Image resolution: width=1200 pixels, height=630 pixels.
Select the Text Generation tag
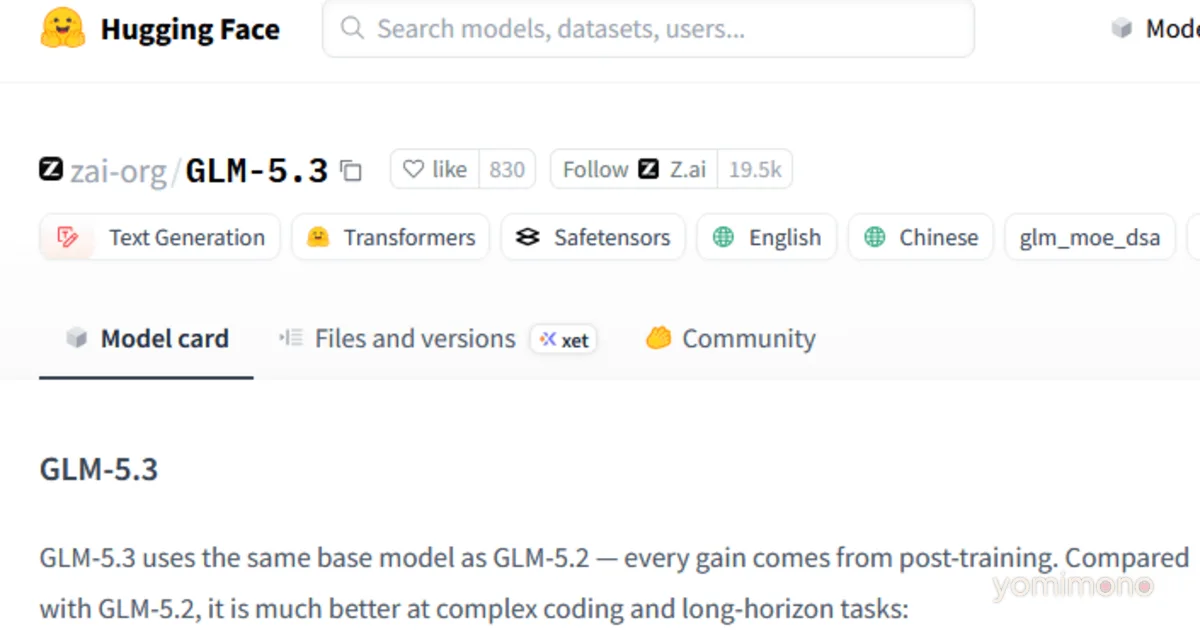(x=160, y=237)
